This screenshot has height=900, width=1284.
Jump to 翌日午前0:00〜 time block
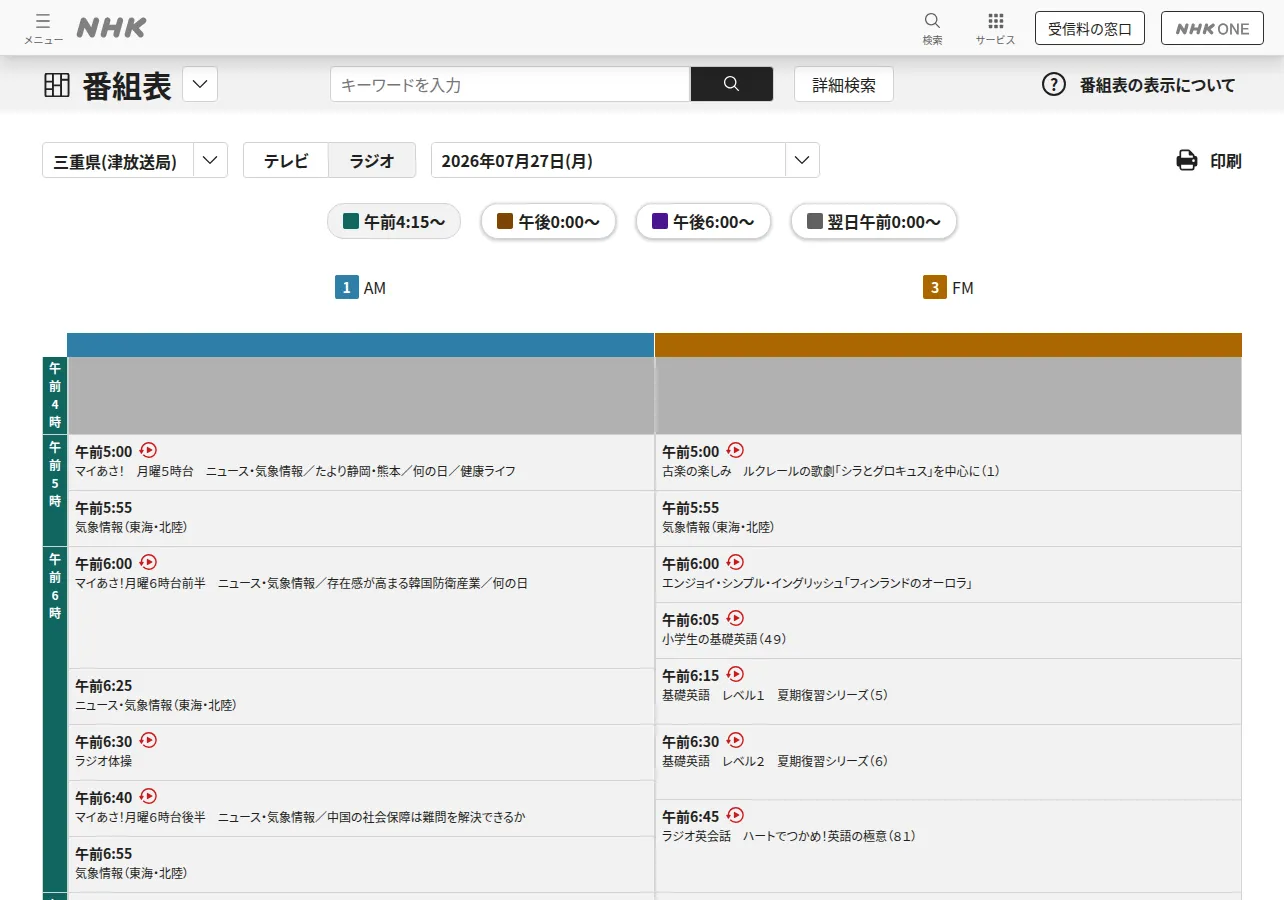pos(873,221)
